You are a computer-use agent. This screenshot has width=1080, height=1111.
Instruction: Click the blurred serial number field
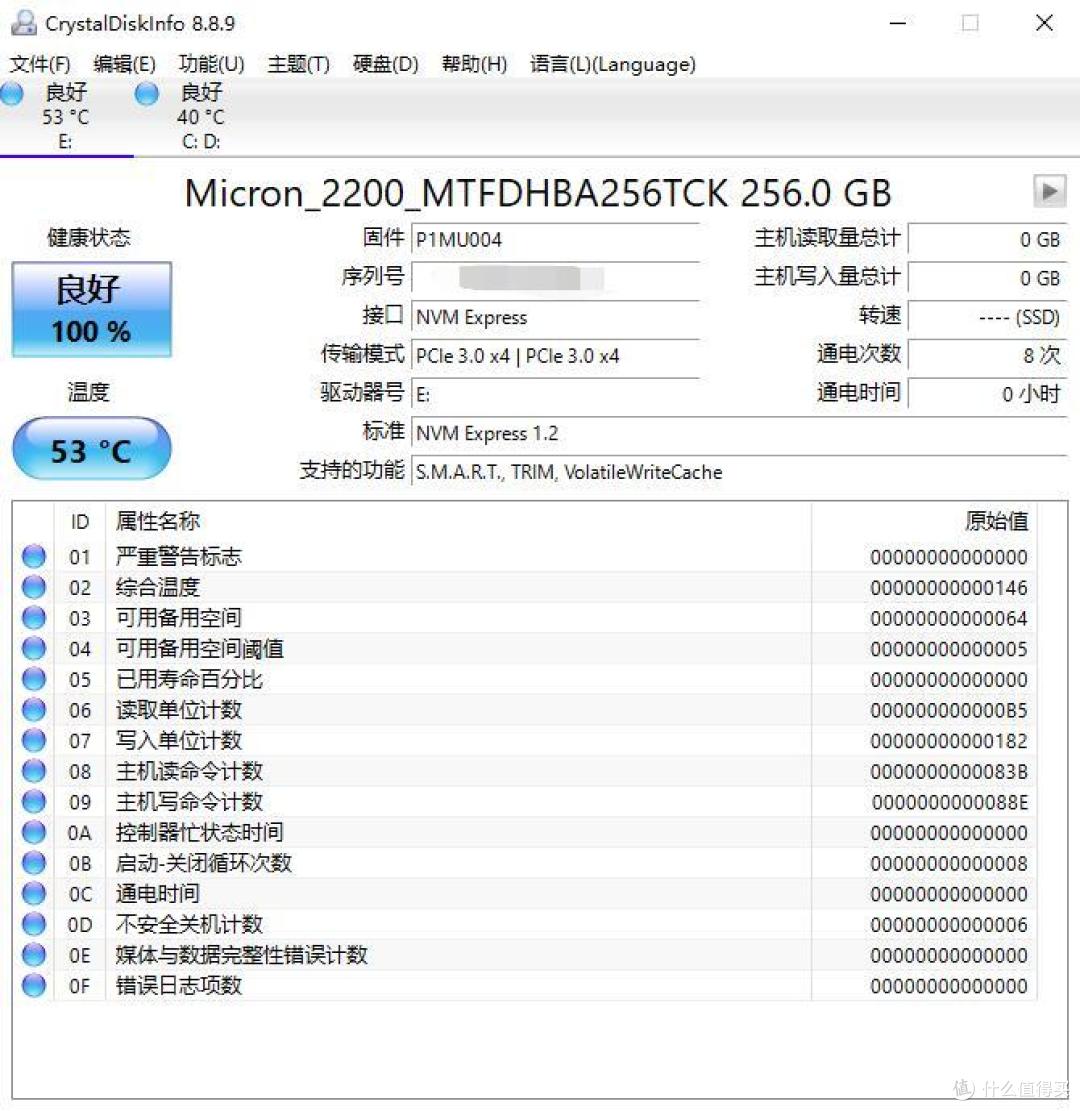[x=556, y=278]
